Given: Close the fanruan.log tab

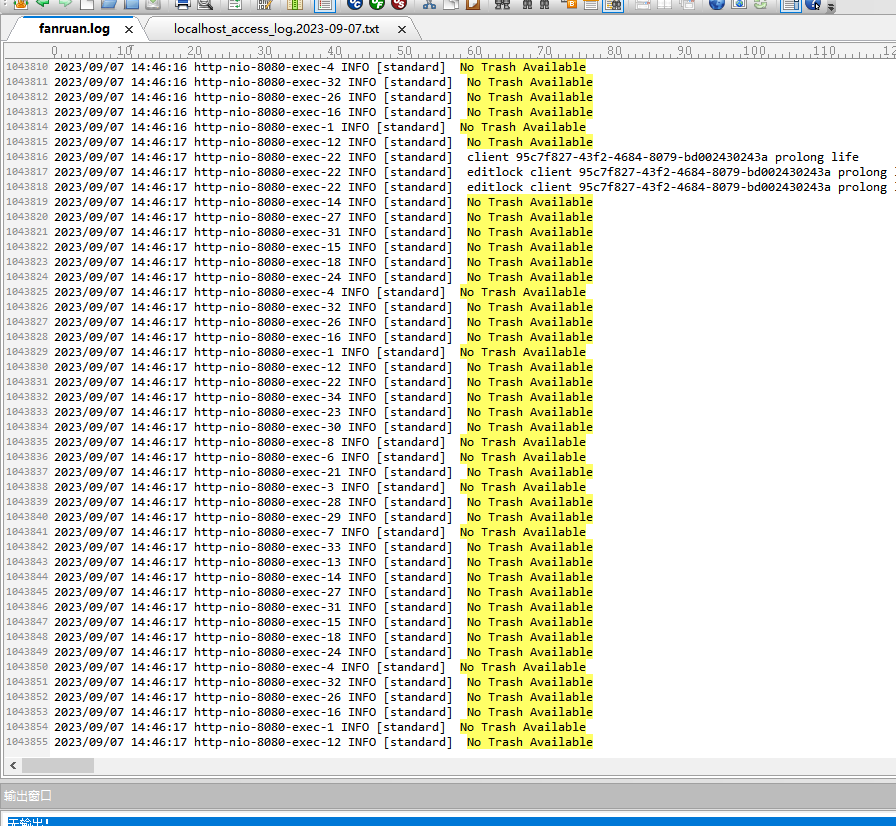Looking at the screenshot, I should (129, 29).
